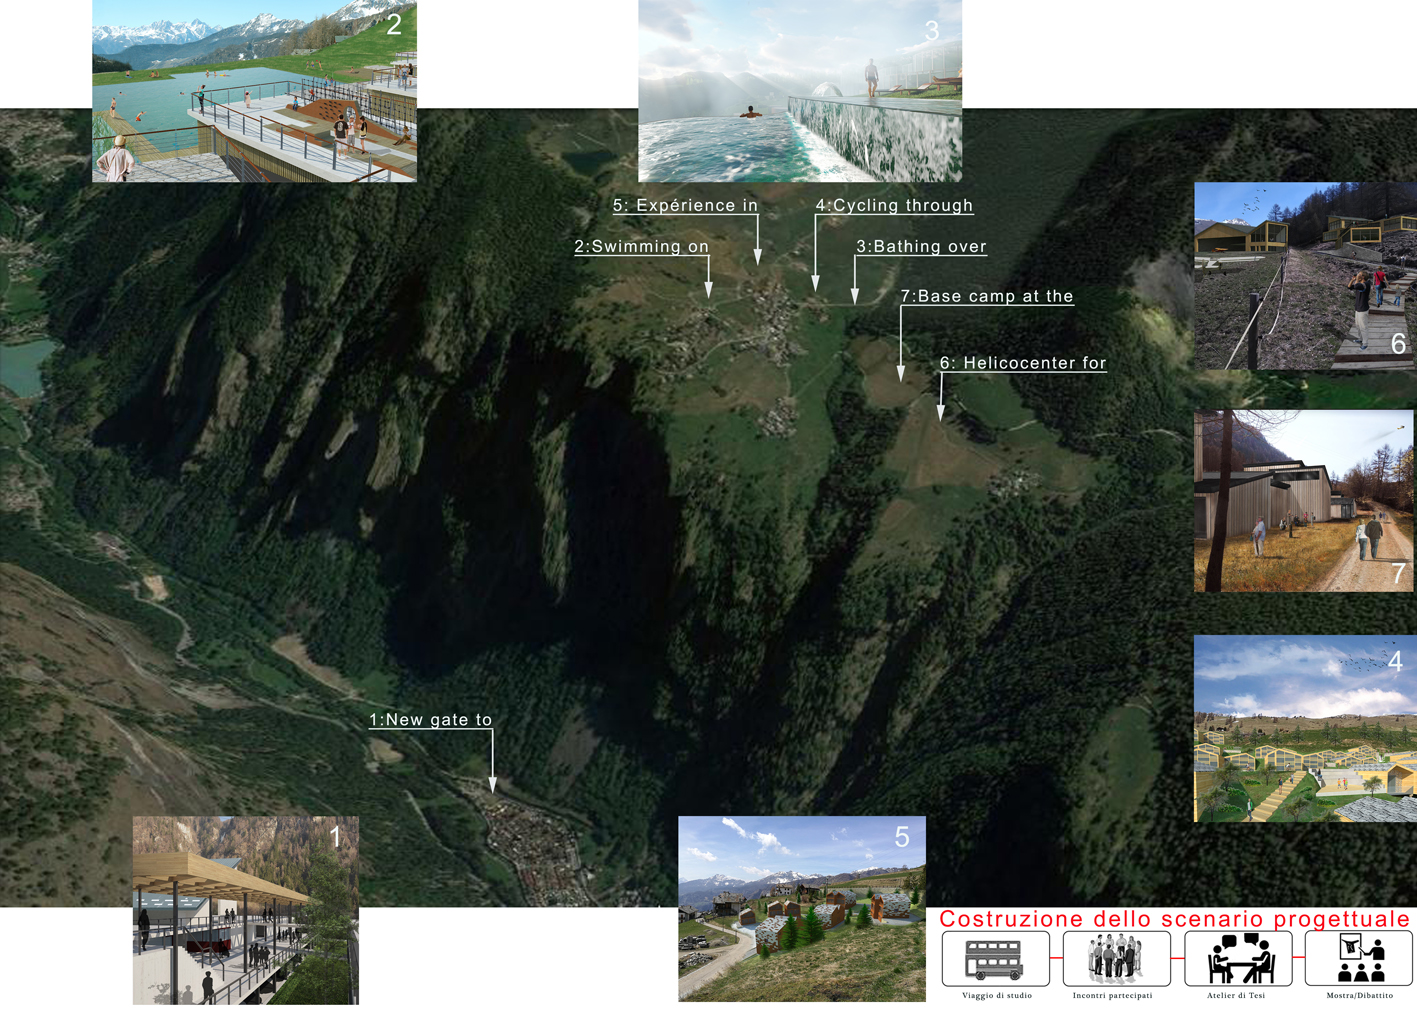
Task: Click the "Viaggio di studio" caption text
Action: tap(996, 996)
